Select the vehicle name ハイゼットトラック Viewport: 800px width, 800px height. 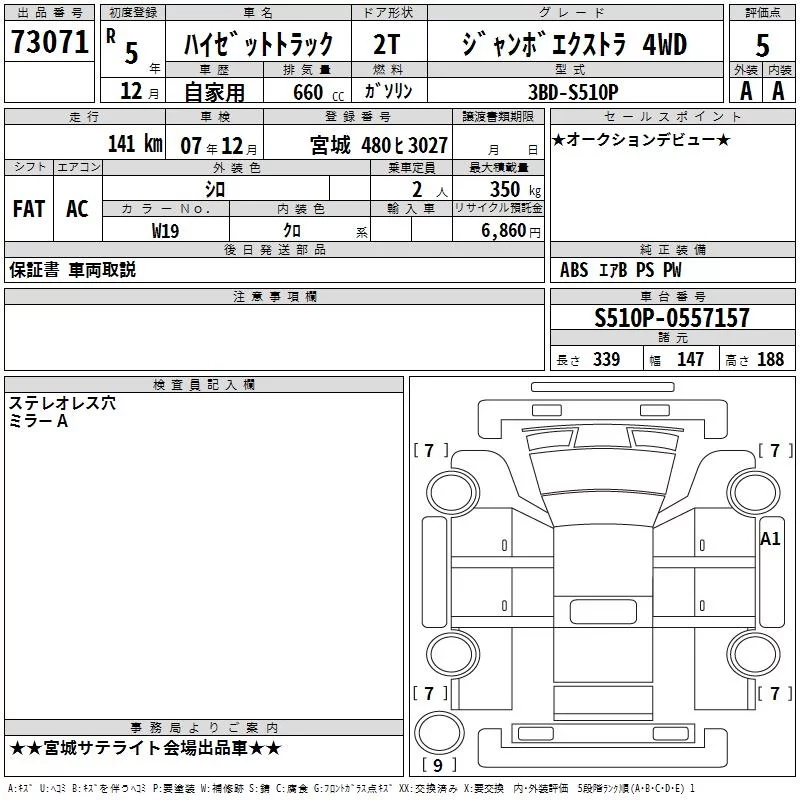[258, 44]
